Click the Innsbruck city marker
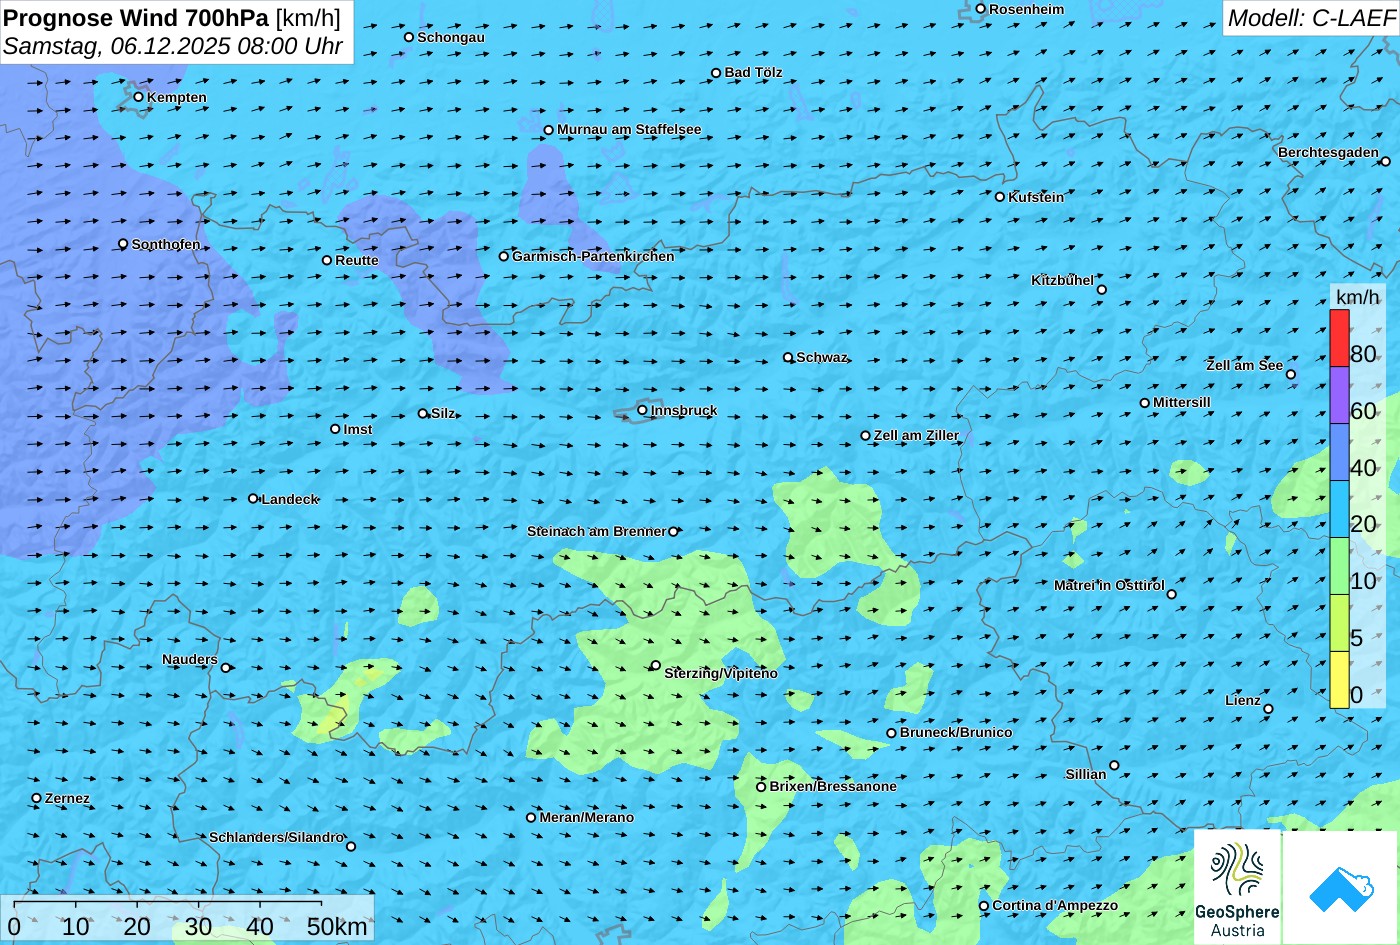Viewport: 1400px width, 945px height. 642,410
